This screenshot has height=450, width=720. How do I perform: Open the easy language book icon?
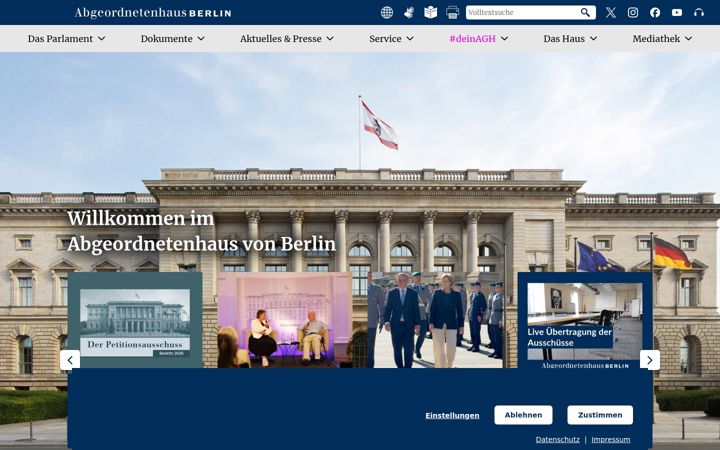tap(431, 12)
